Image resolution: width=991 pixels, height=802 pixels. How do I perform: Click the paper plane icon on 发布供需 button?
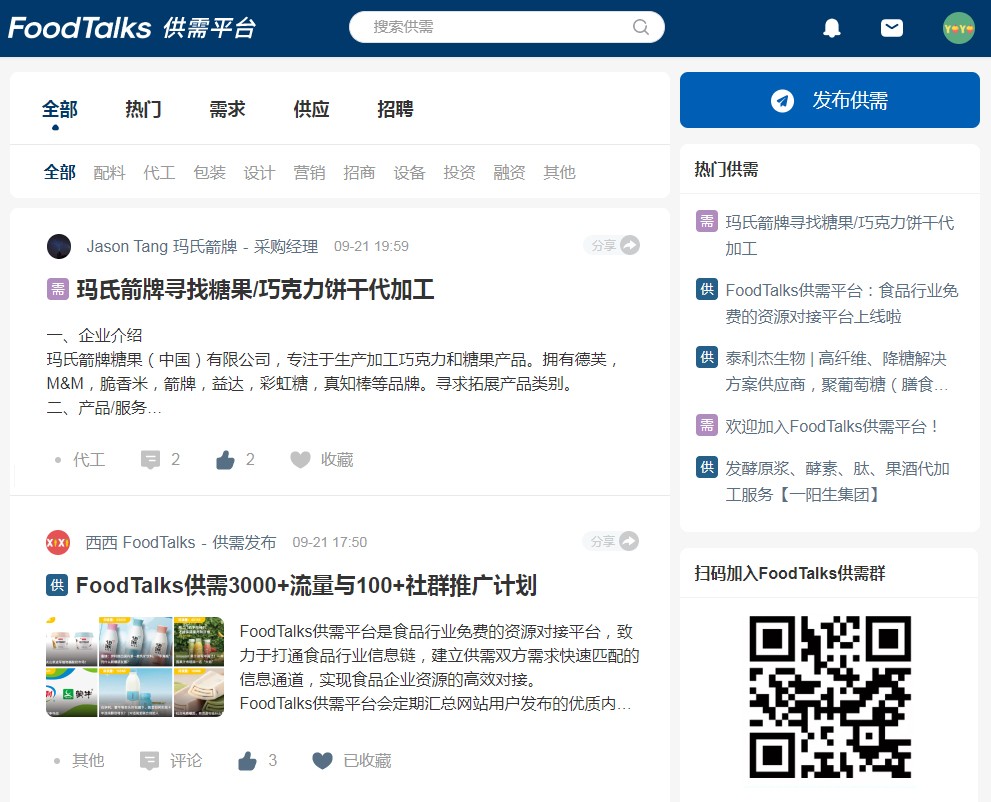pyautogui.click(x=783, y=100)
